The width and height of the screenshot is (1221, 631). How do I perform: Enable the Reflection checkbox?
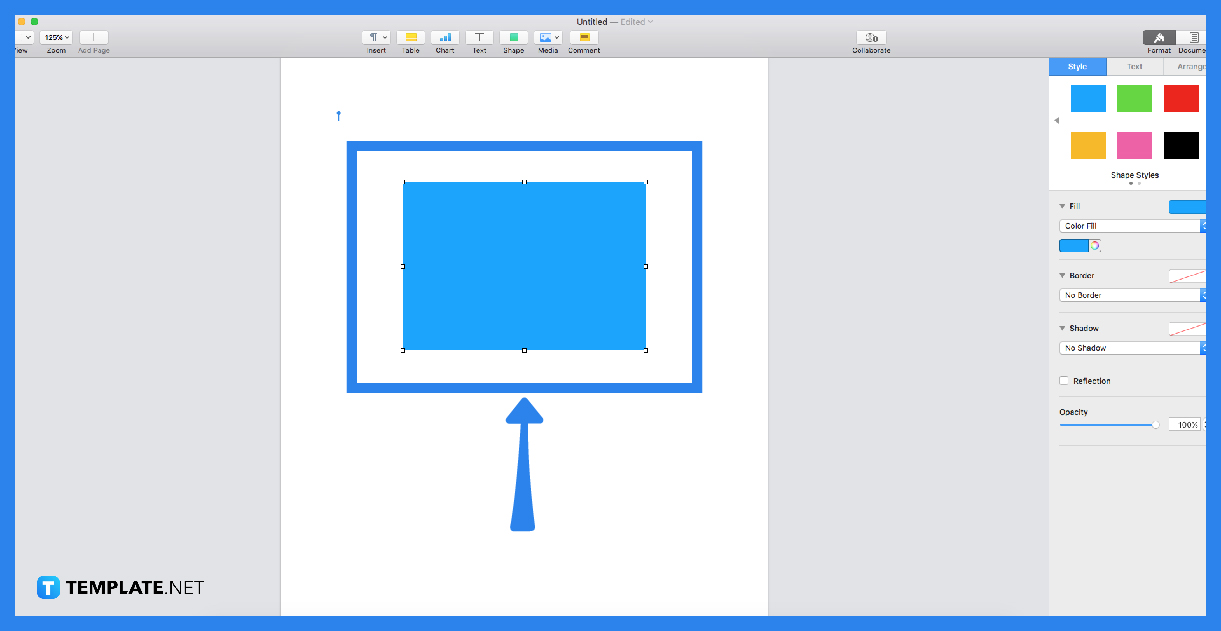[1063, 380]
